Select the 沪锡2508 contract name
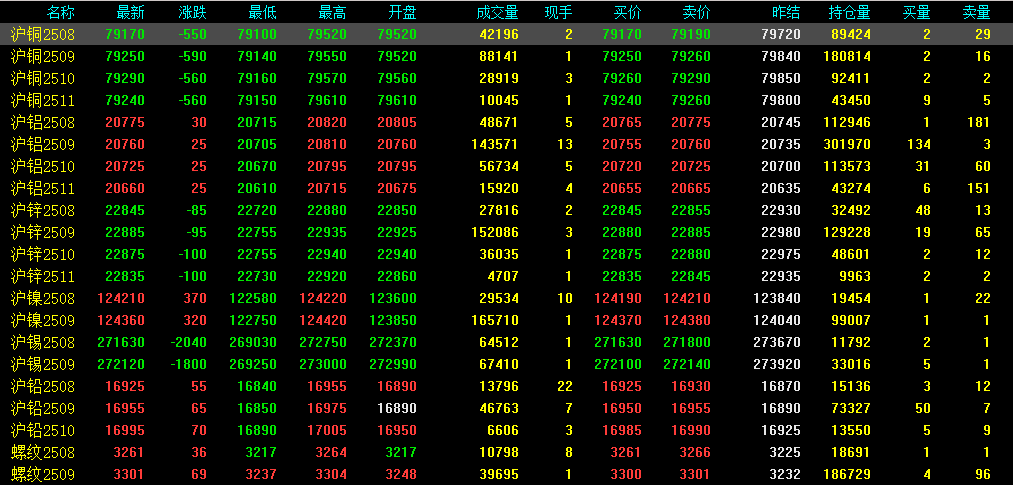This screenshot has width=1013, height=485. tap(43, 342)
